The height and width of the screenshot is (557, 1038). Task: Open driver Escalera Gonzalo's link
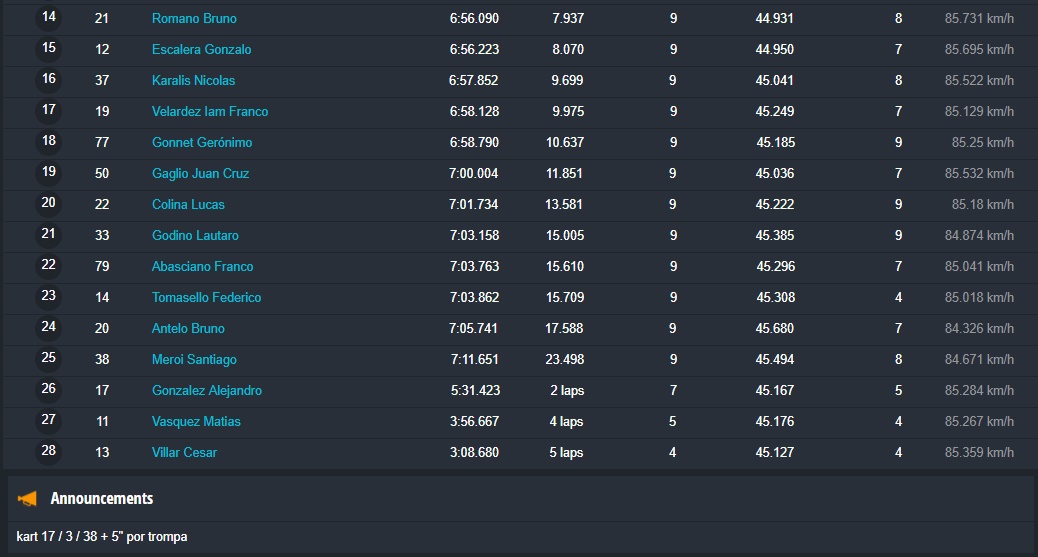[201, 49]
